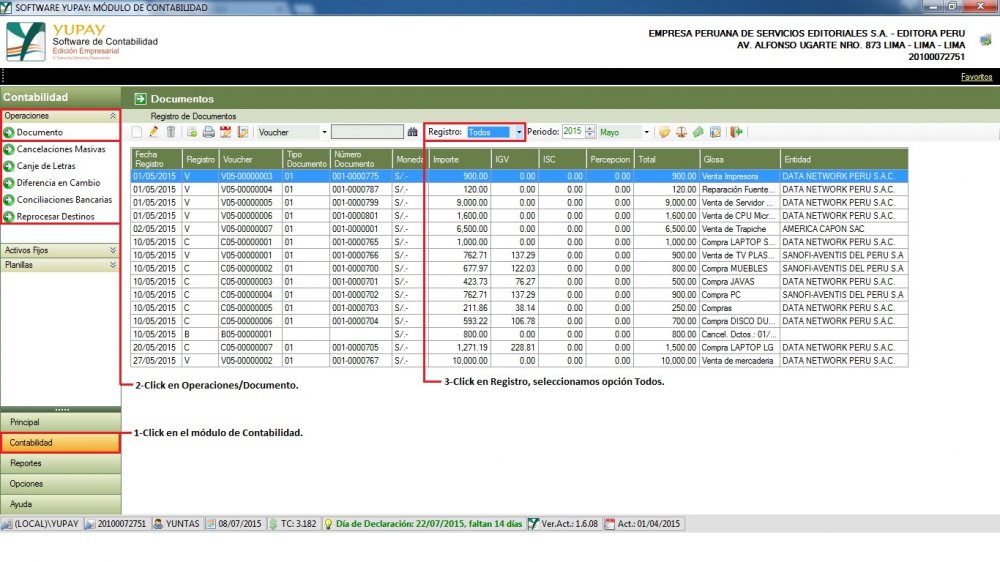The width and height of the screenshot is (1000, 562).
Task: Click the open folder icon after Mayo
Action: pyautogui.click(x=665, y=132)
